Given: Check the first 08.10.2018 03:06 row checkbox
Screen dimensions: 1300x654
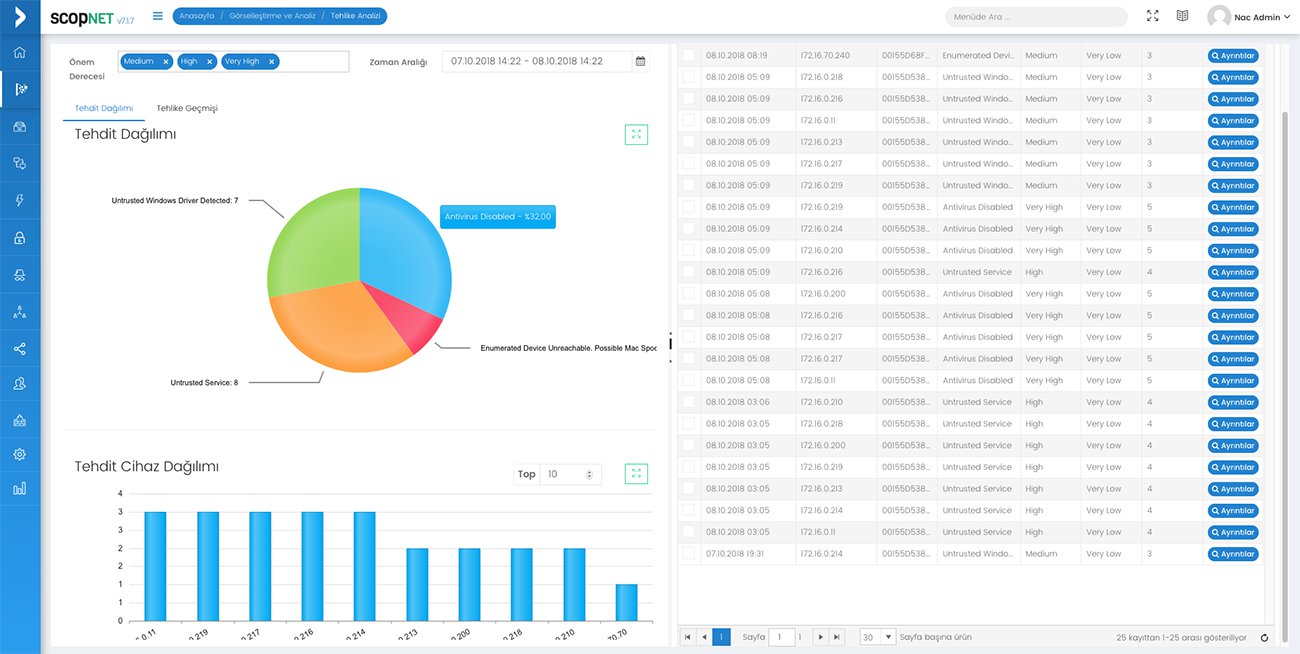Looking at the screenshot, I should pos(688,402).
